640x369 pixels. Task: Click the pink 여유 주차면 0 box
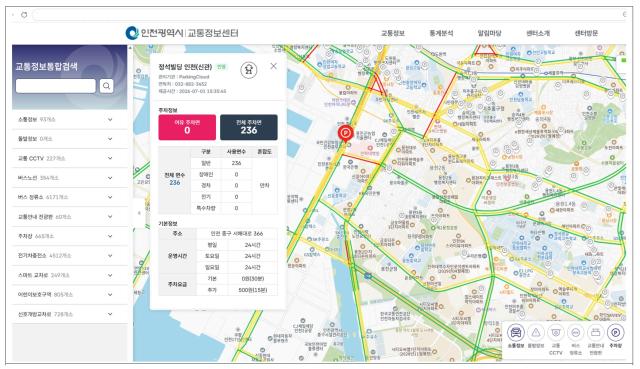pyautogui.click(x=187, y=127)
